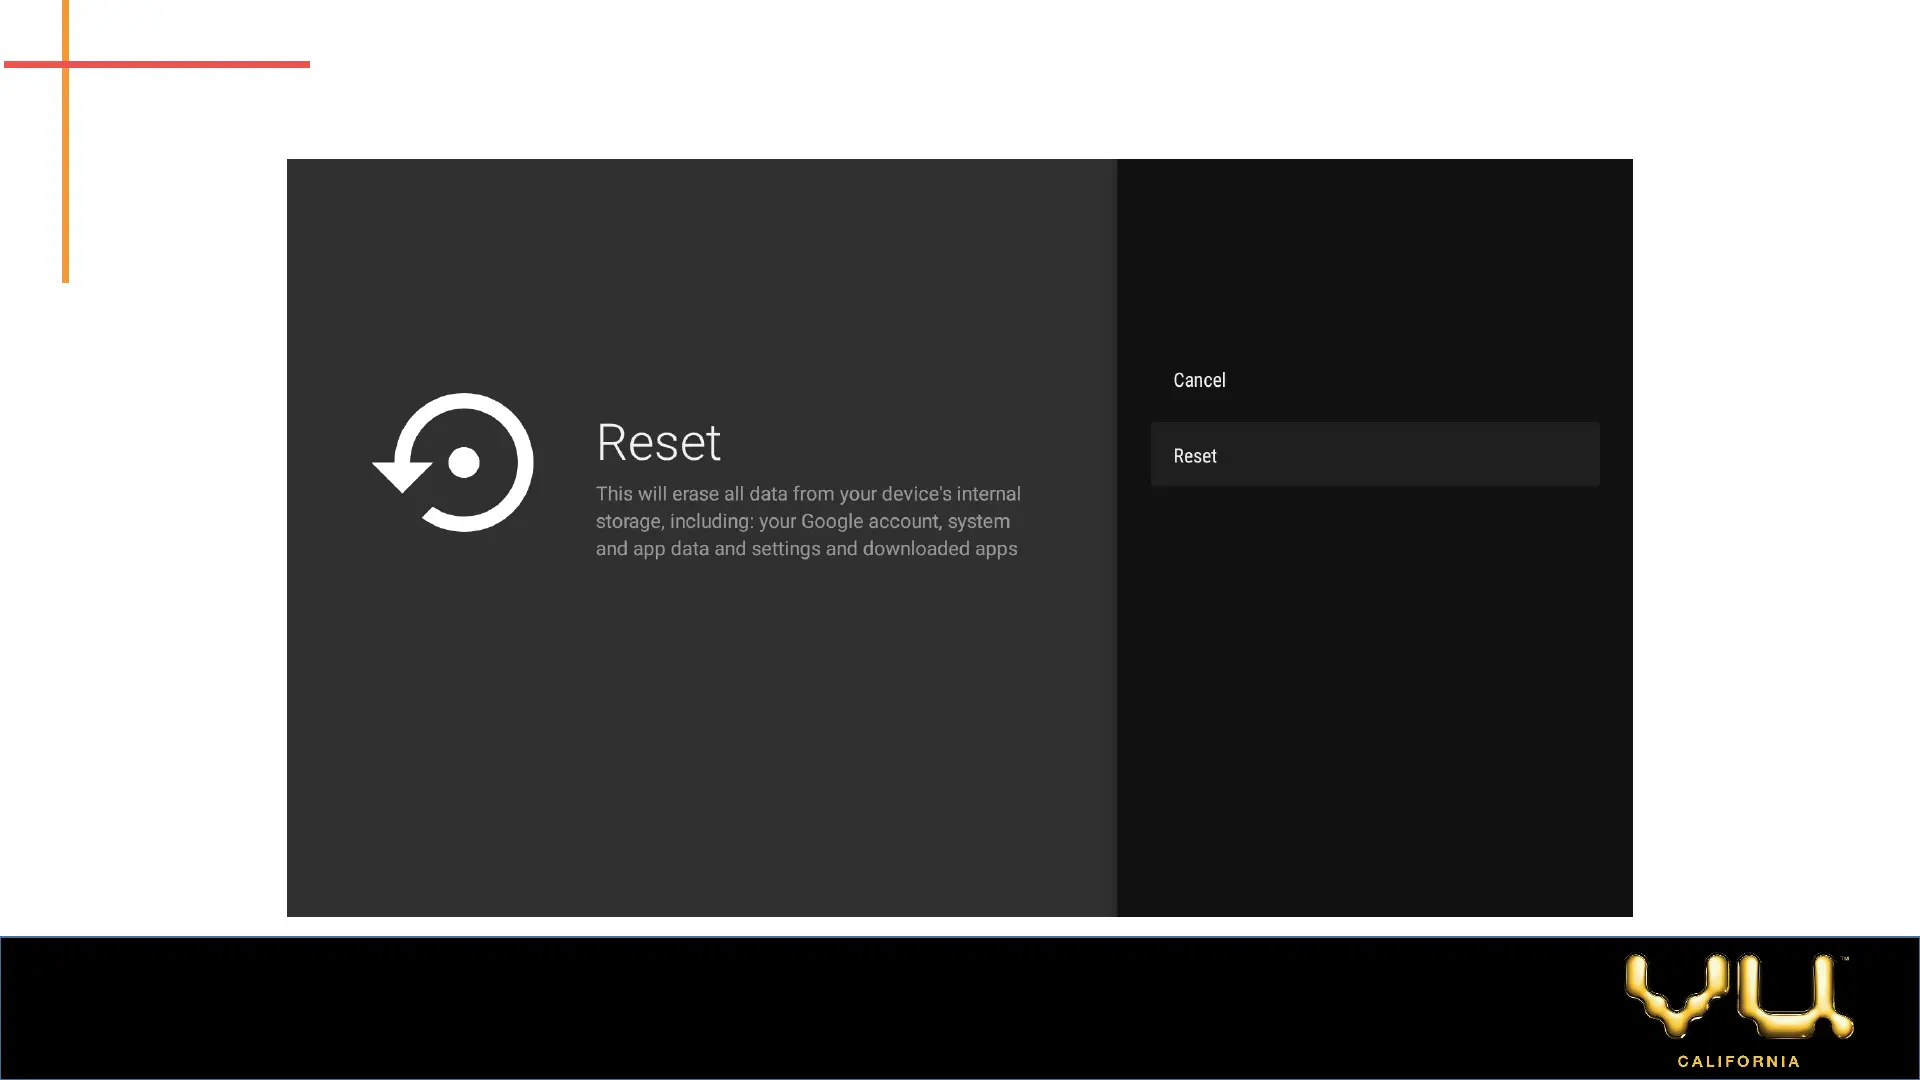
Task: Click the black footer bar
Action: coord(800,1008)
